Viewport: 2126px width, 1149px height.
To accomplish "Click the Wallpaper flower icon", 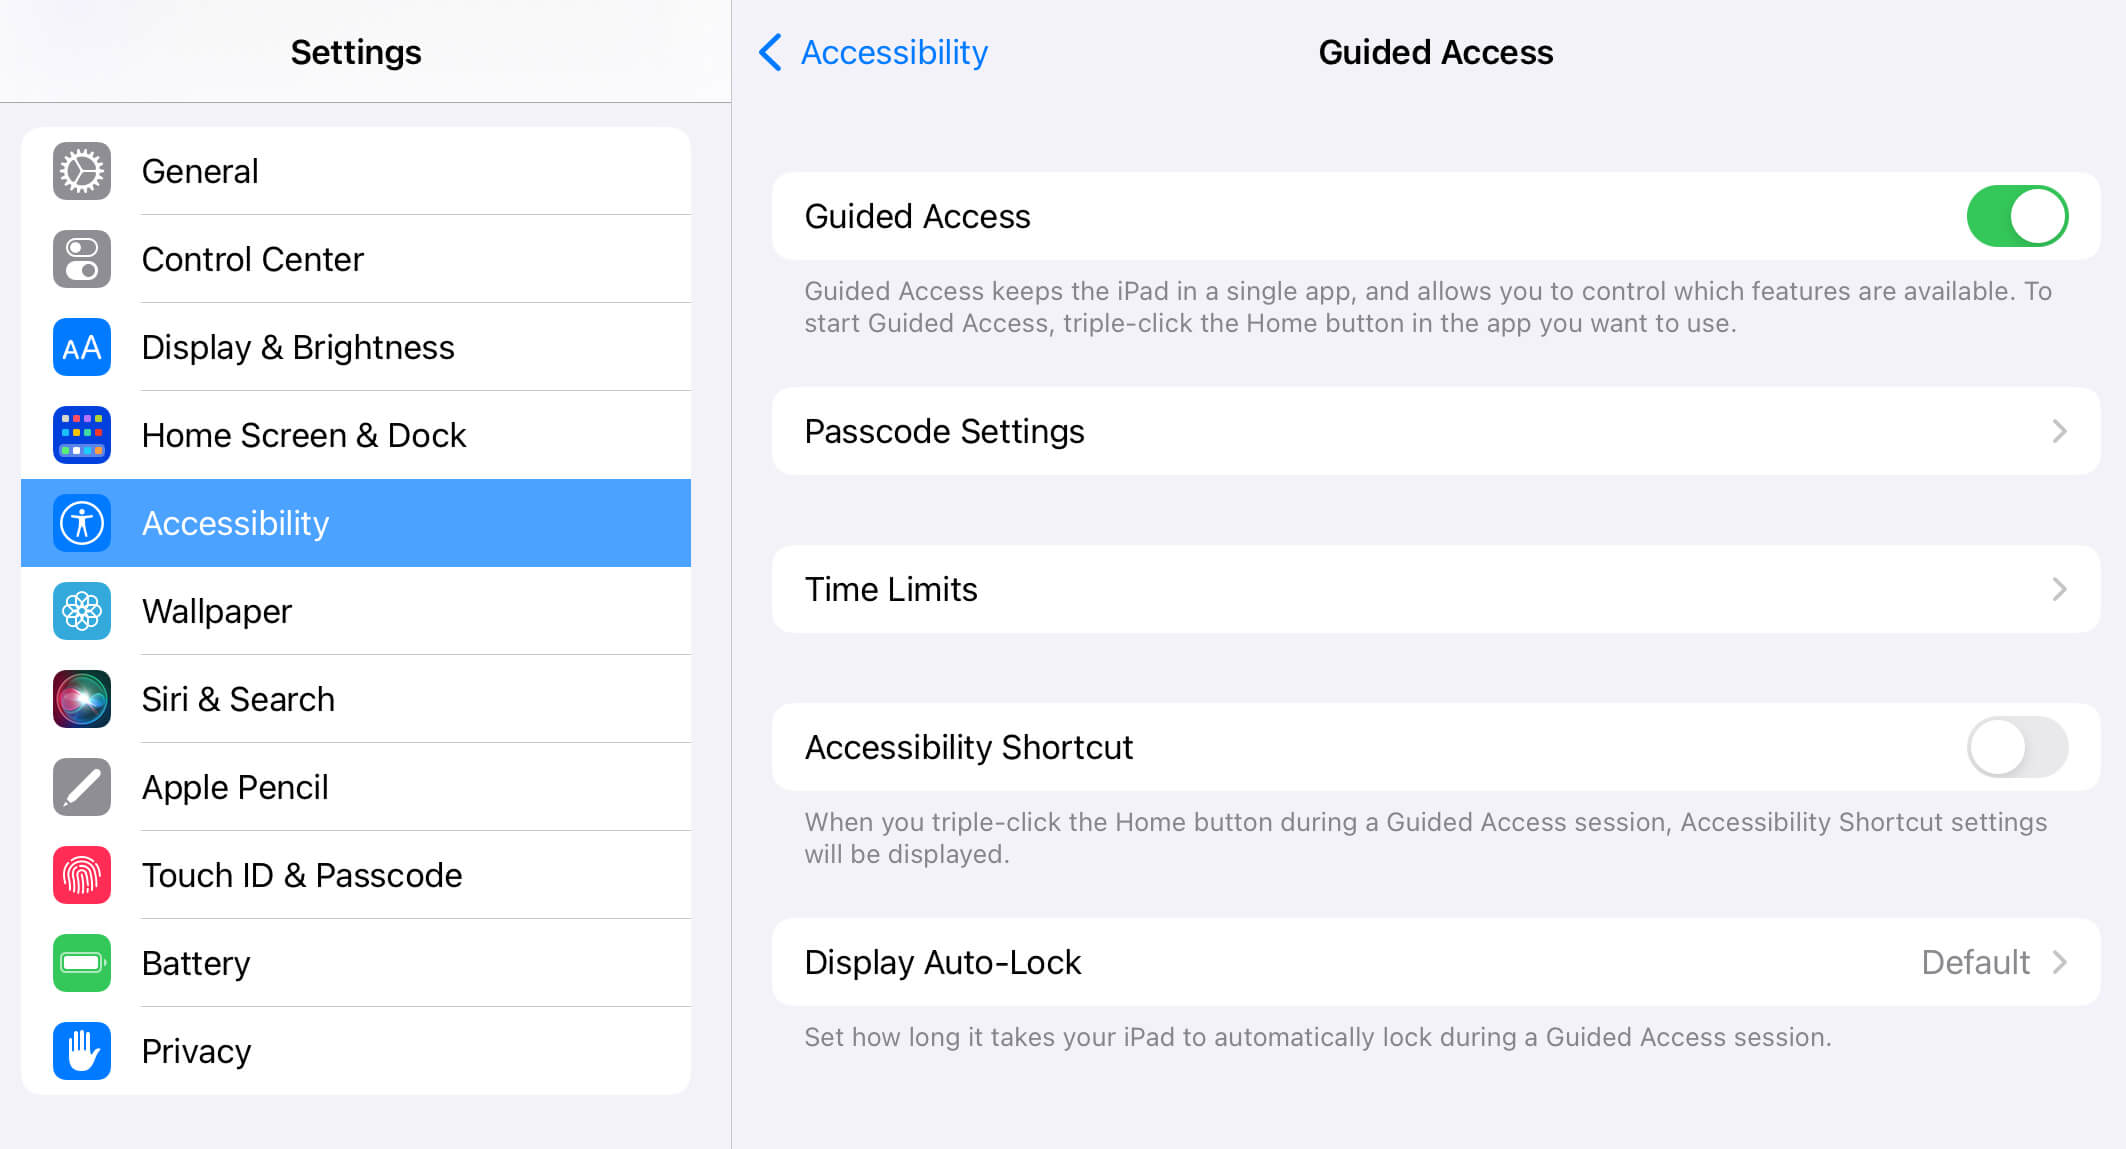I will pyautogui.click(x=81, y=611).
